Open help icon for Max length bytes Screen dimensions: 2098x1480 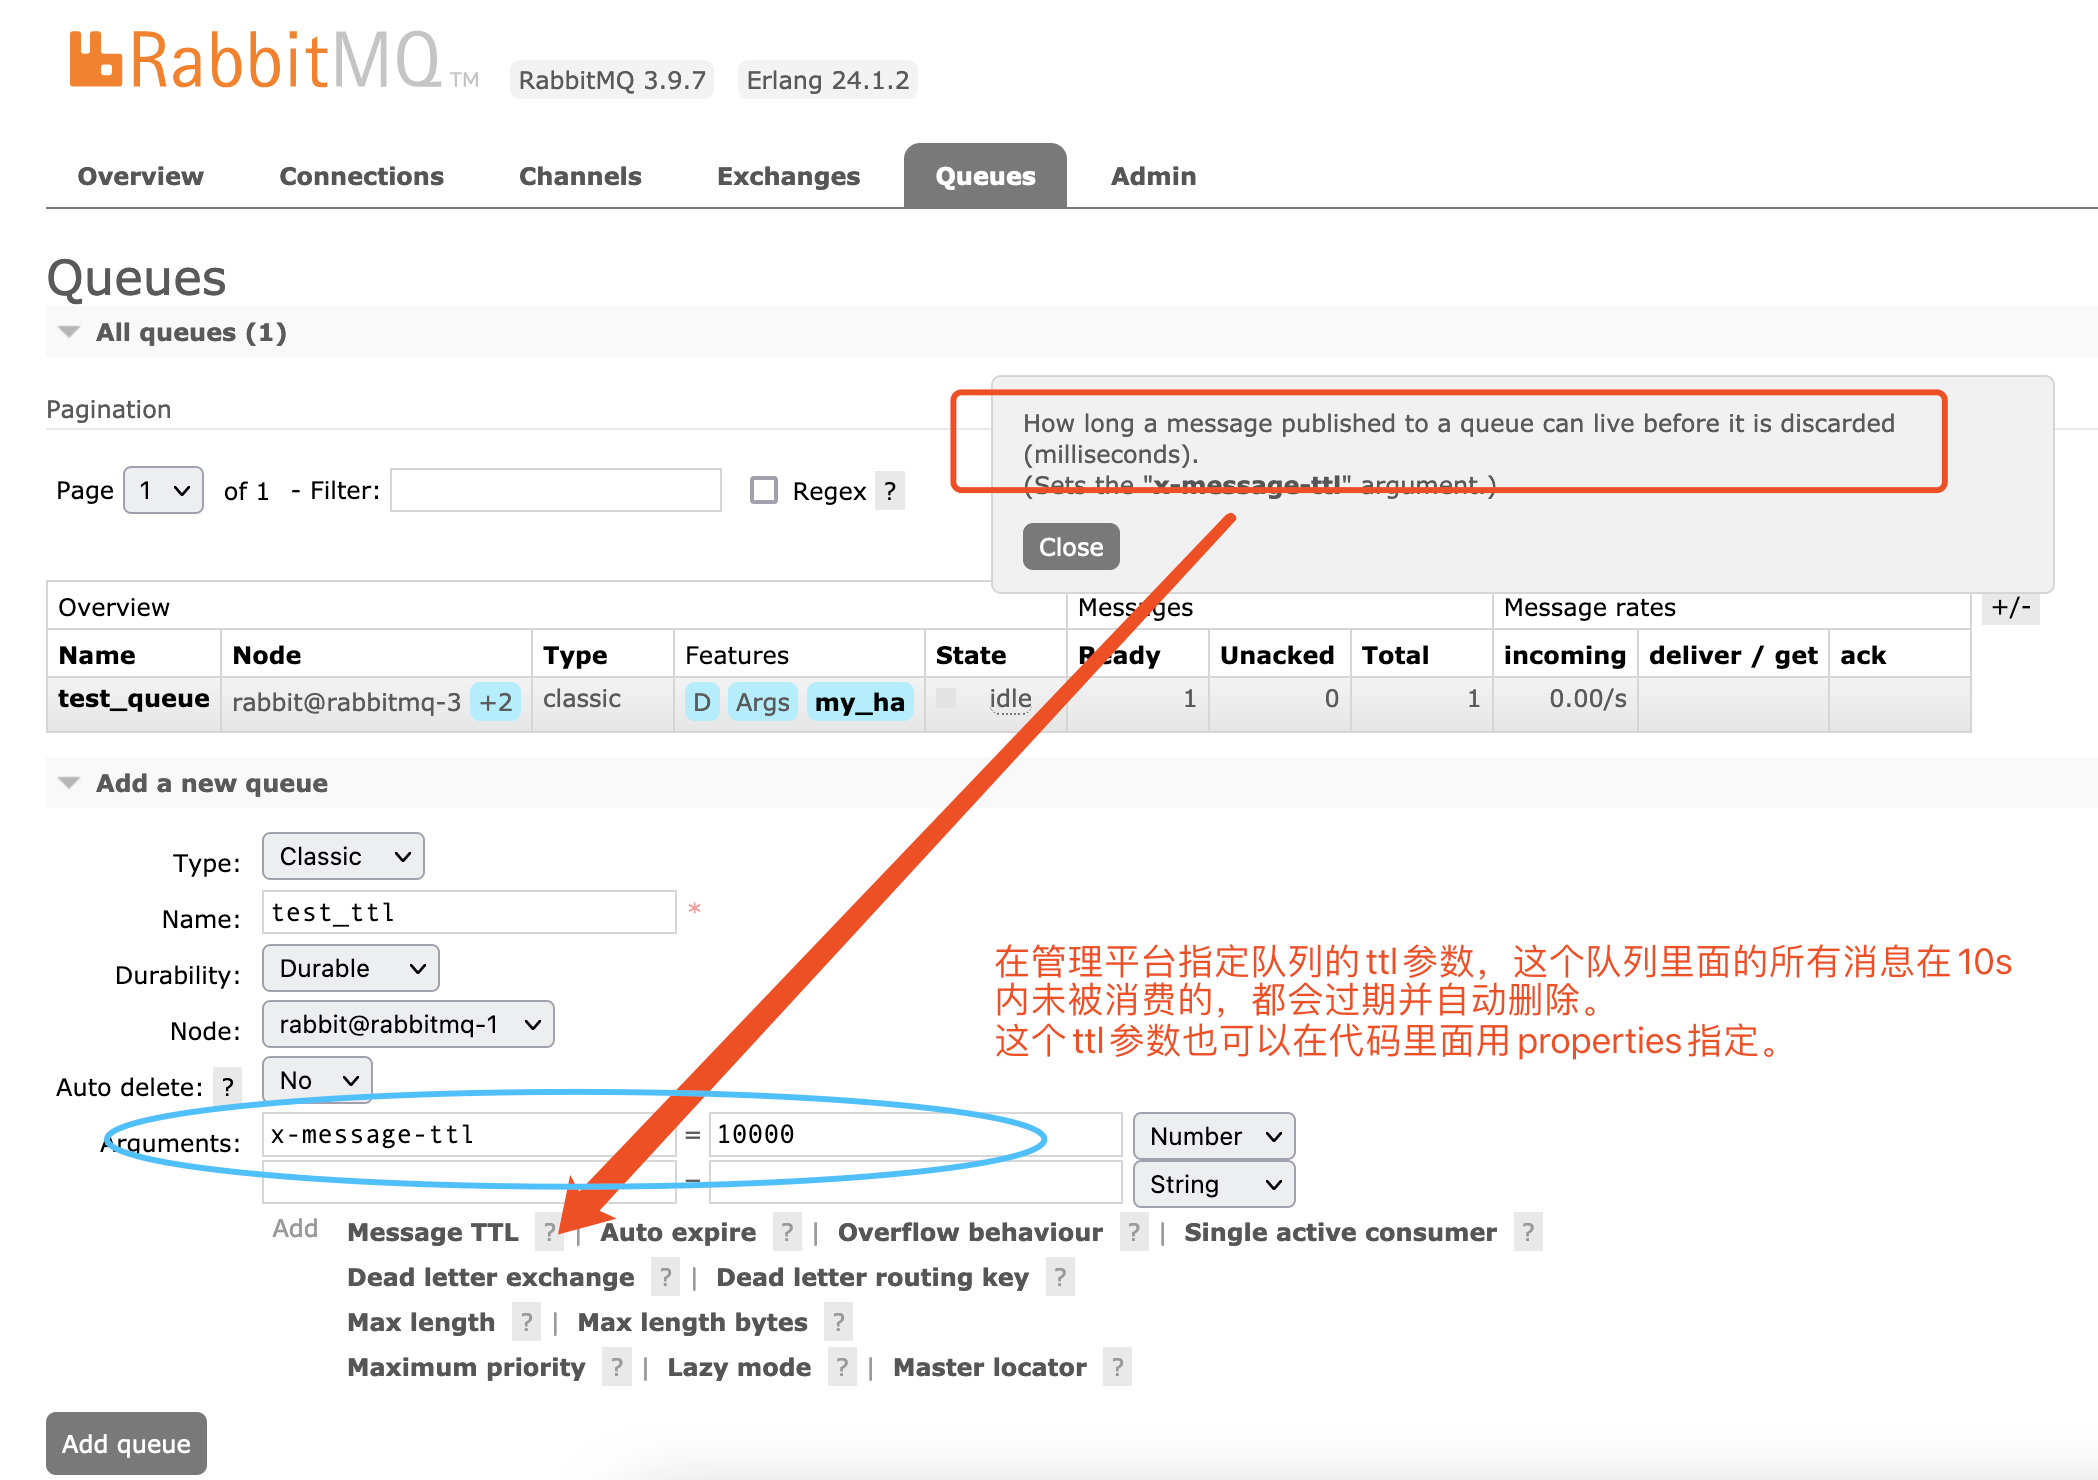pyautogui.click(x=838, y=1322)
